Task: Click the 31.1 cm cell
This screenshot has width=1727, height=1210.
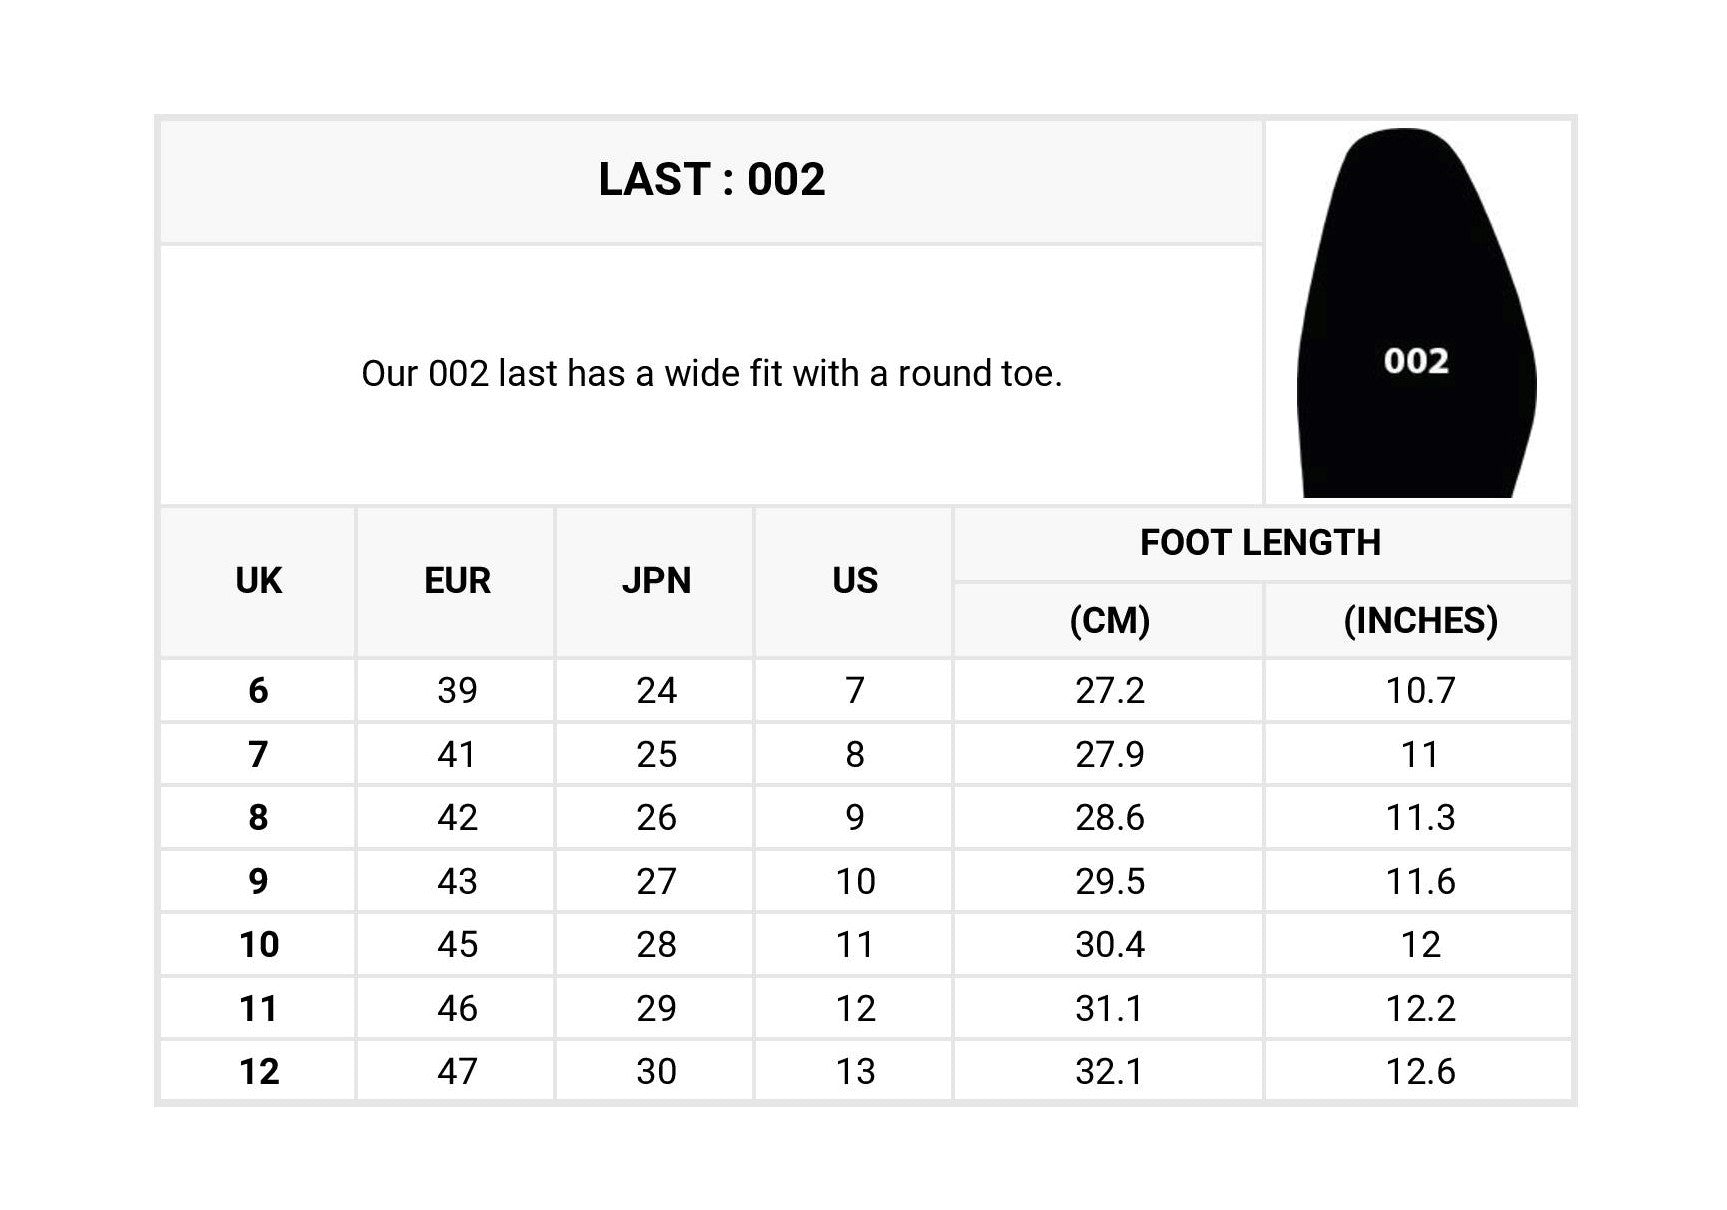Action: click(x=1109, y=1009)
